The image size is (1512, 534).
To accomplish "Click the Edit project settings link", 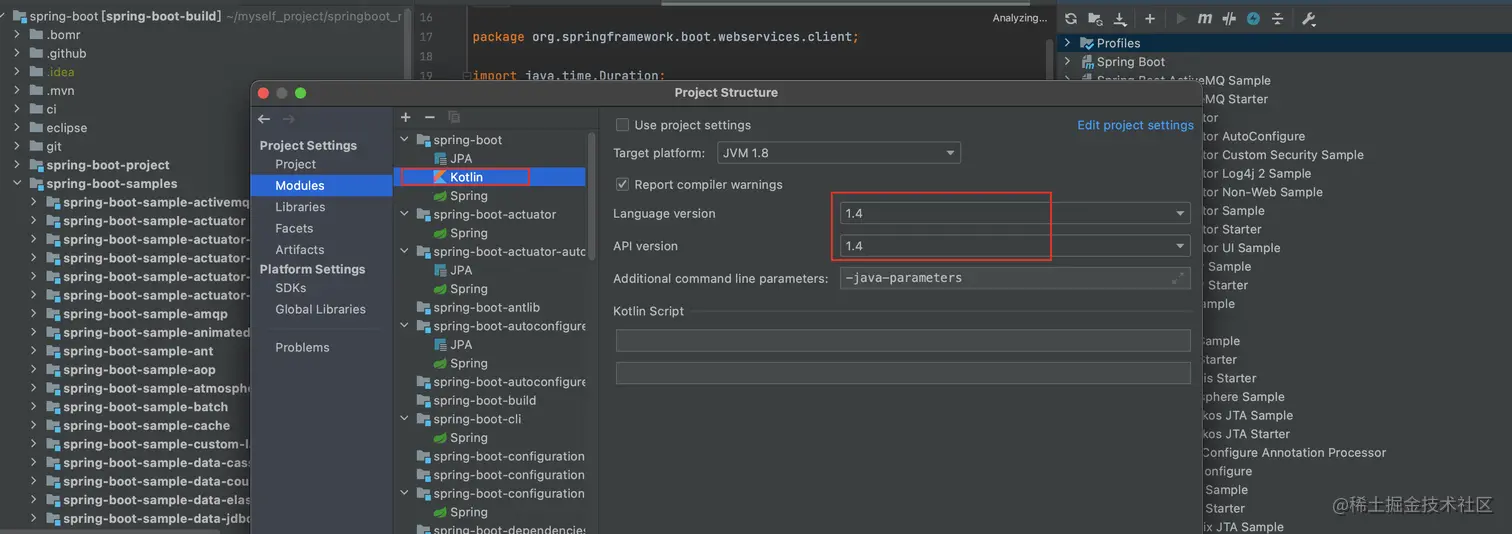I will coord(1135,125).
